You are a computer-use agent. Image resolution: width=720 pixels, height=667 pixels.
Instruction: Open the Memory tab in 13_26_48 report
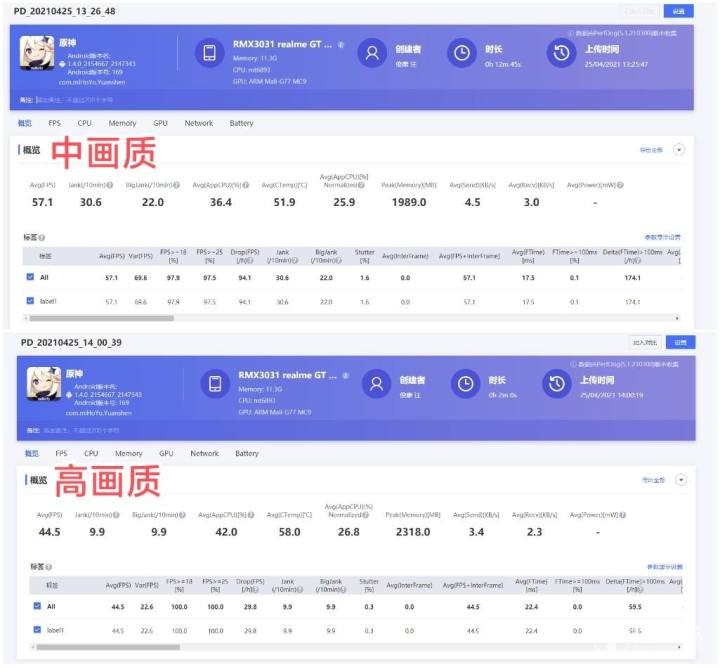tap(122, 123)
